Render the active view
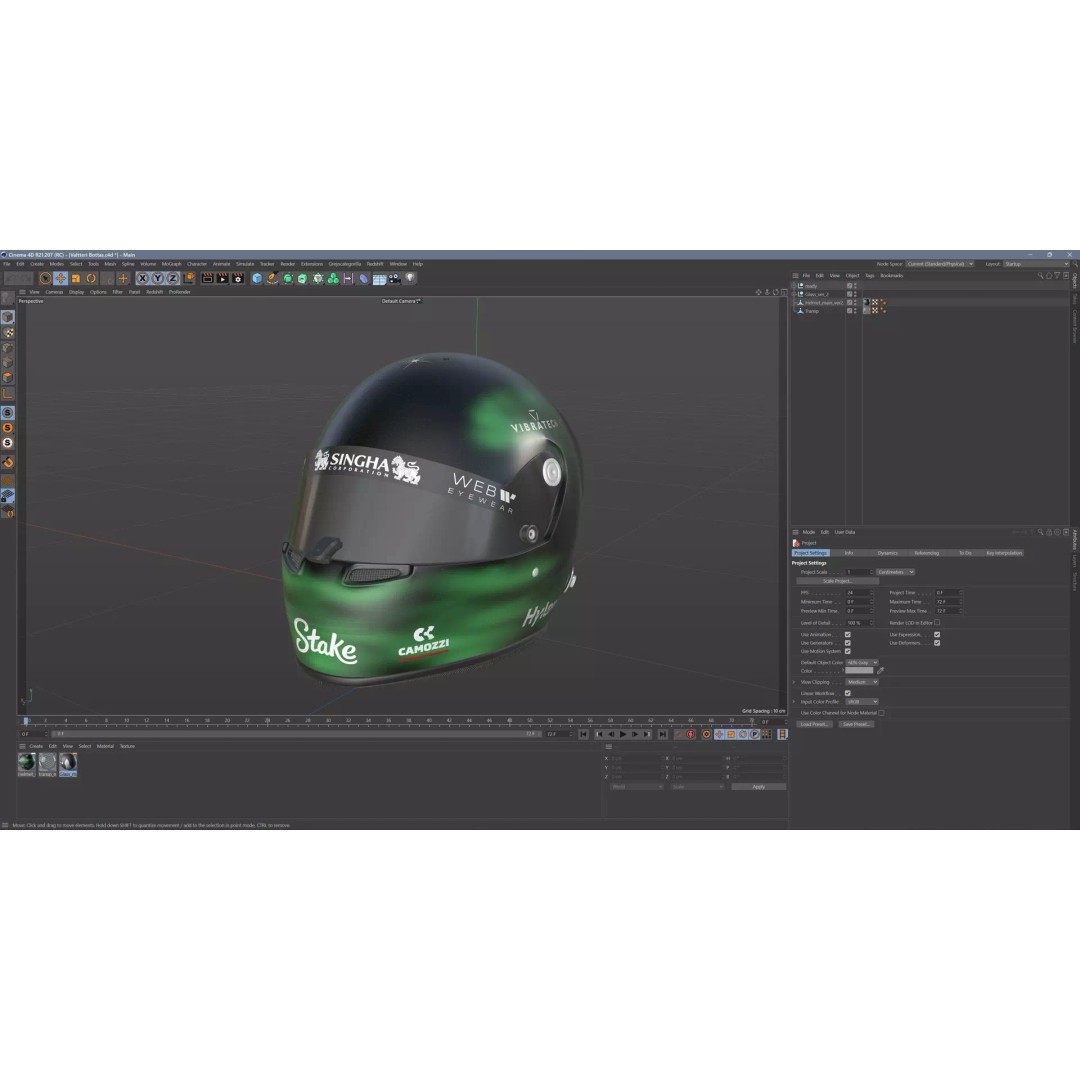 click(x=207, y=278)
